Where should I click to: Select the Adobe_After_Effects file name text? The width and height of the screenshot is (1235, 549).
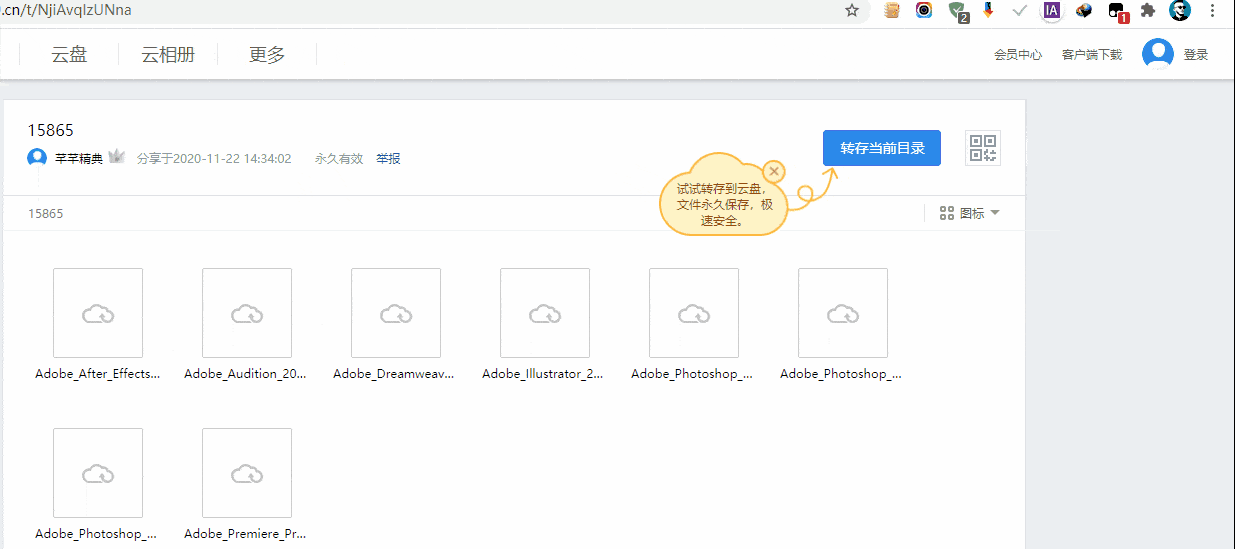(x=98, y=374)
